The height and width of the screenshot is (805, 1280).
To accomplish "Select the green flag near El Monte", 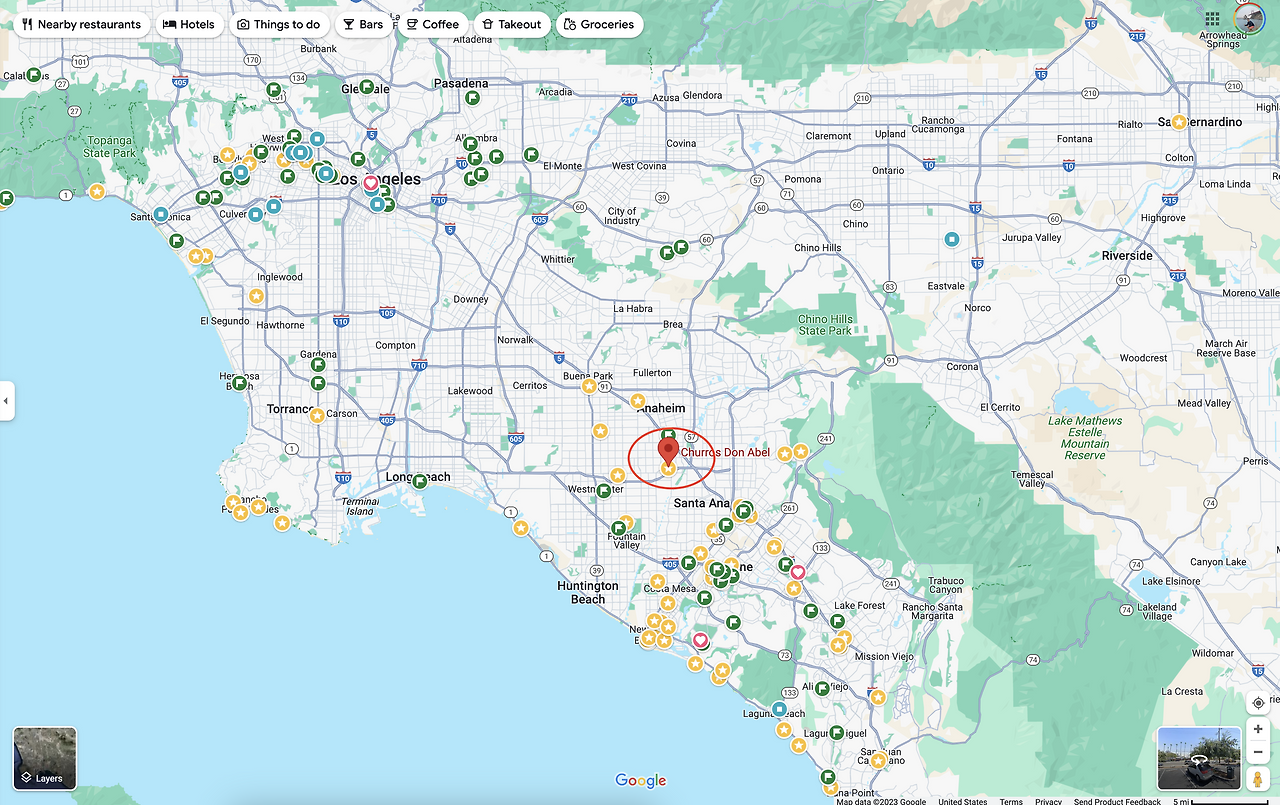I will 532,155.
